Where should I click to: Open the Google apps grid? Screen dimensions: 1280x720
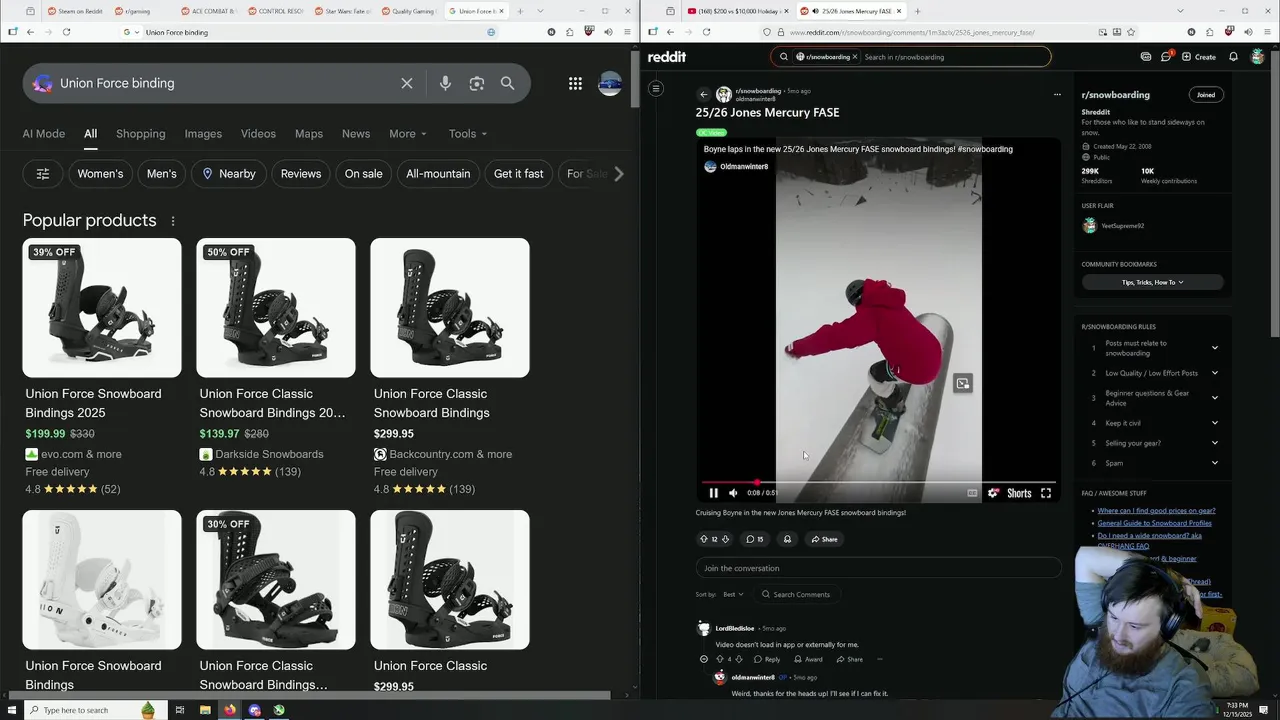coord(575,84)
